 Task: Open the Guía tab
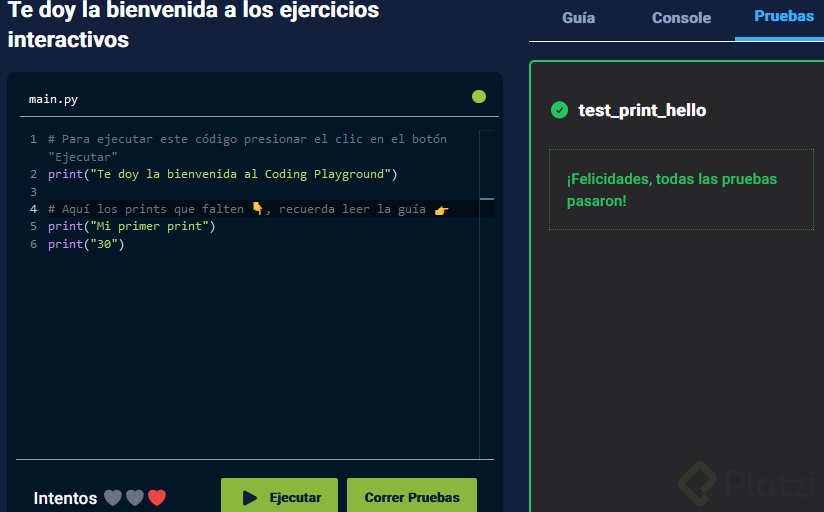pos(579,18)
